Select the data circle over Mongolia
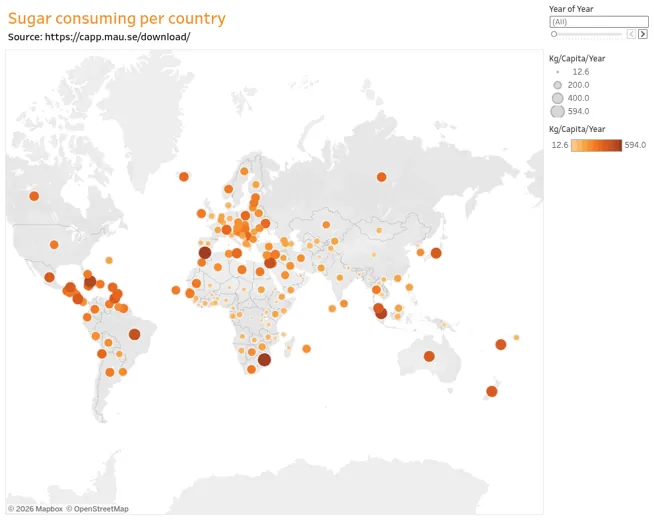 click(x=379, y=230)
